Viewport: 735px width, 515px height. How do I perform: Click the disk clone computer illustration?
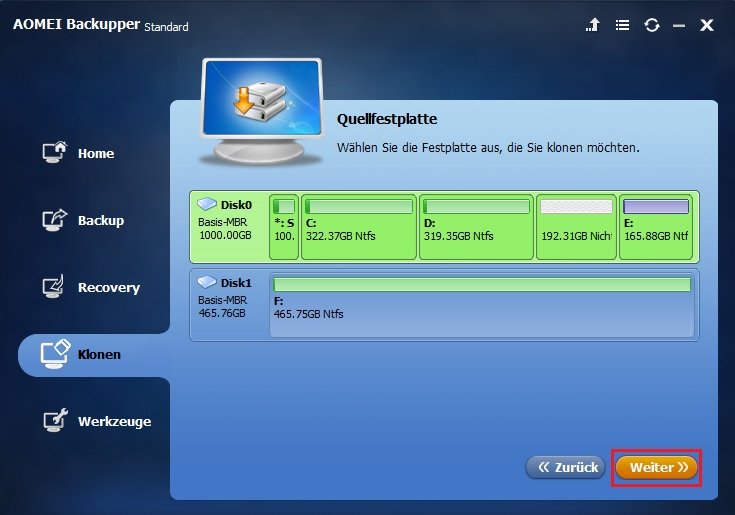tap(262, 112)
